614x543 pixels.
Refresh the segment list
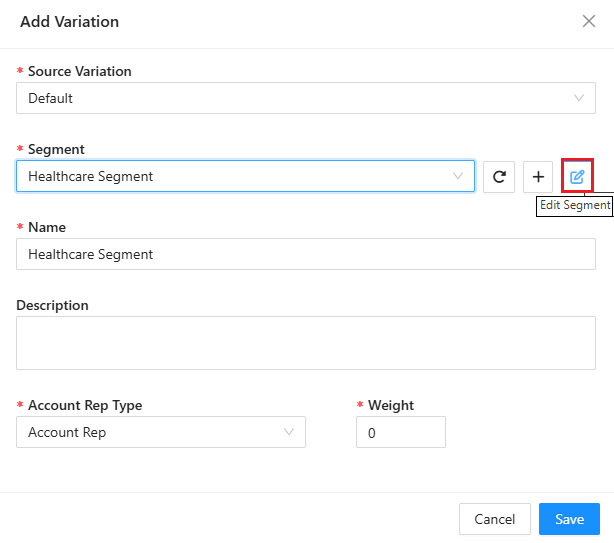499,177
